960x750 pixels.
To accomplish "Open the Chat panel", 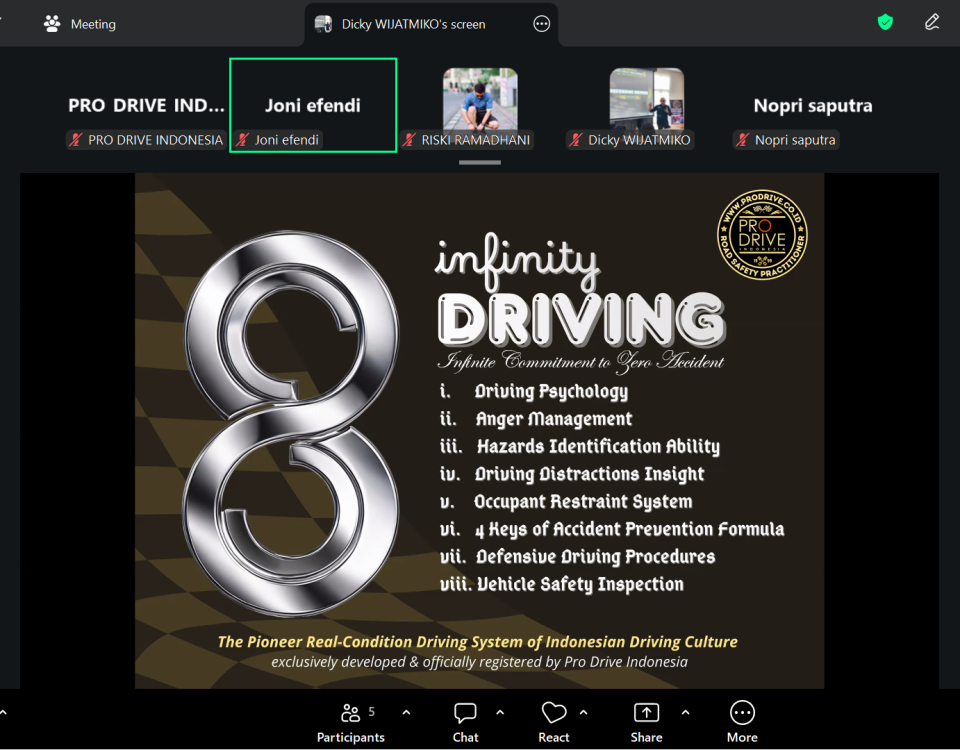I will click(465, 722).
